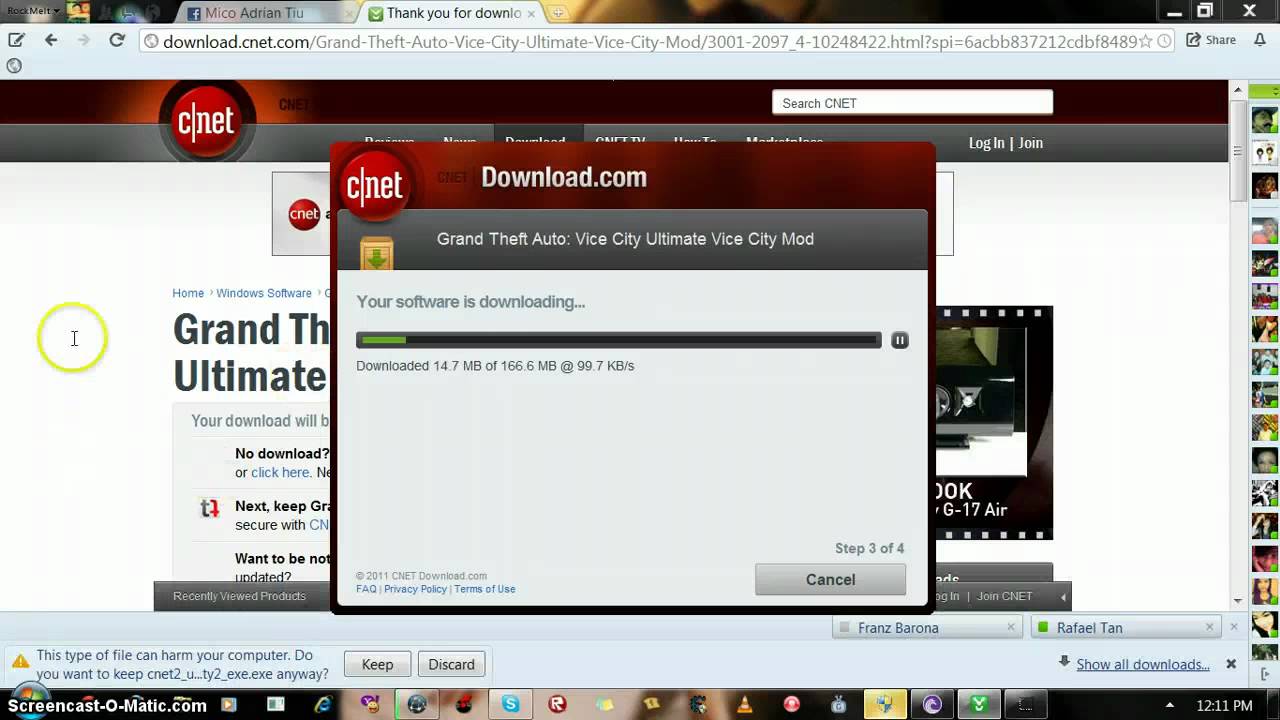Discard the flagged download
Viewport: 1280px width, 720px height.
click(451, 664)
